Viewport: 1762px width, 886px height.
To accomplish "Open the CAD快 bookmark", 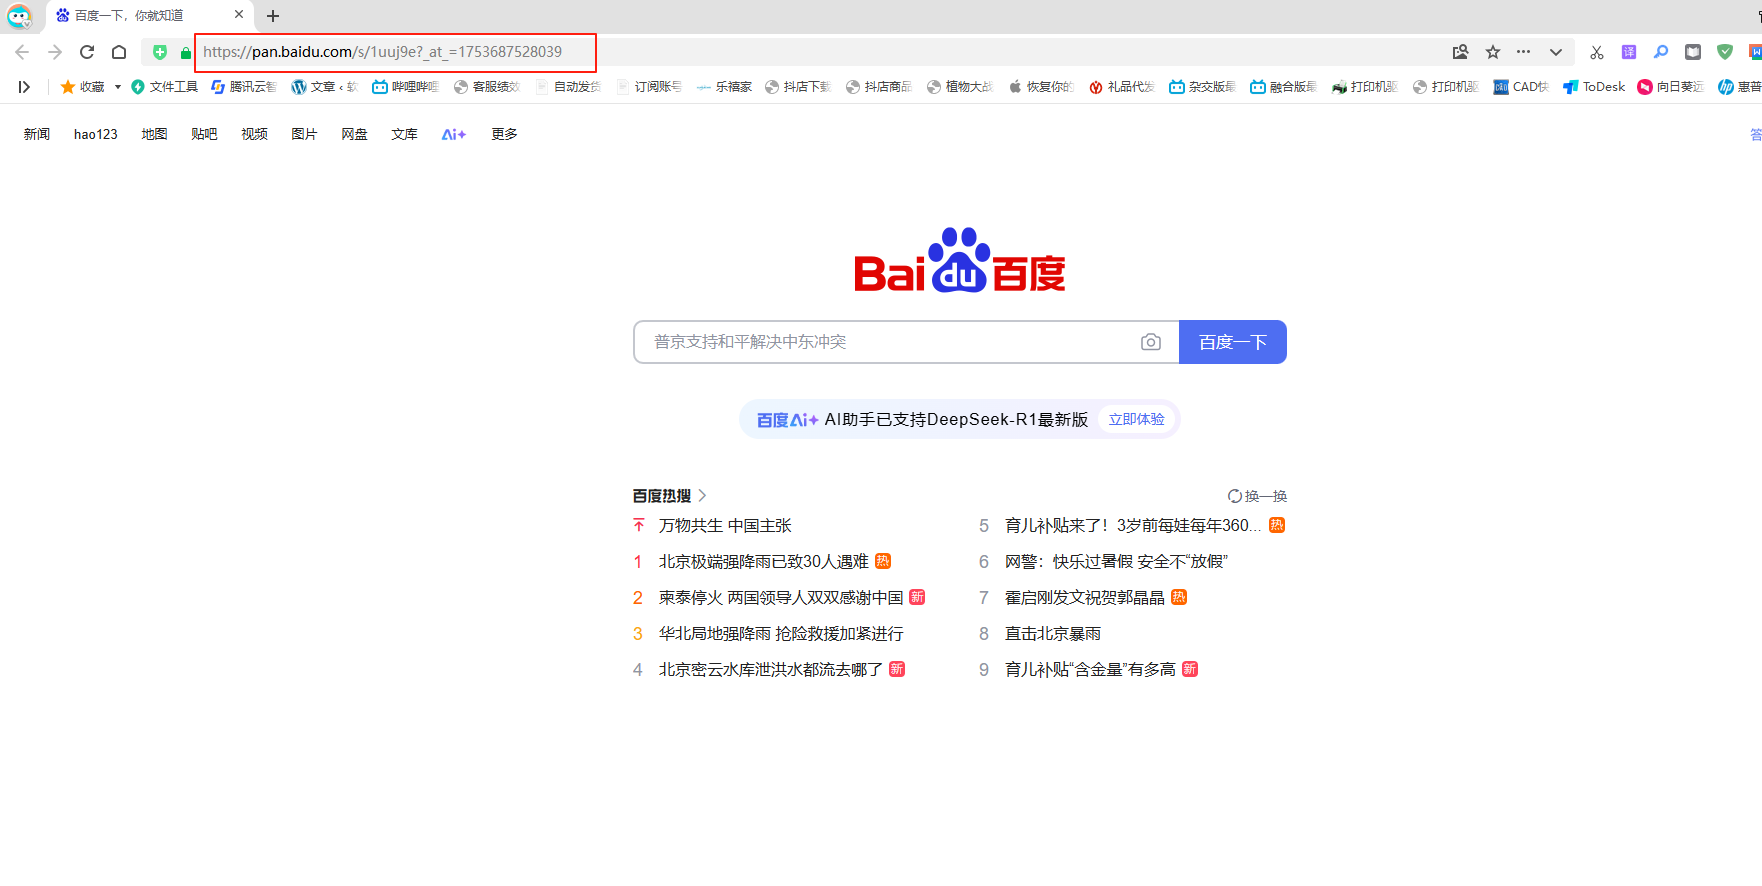I will coord(1521,87).
